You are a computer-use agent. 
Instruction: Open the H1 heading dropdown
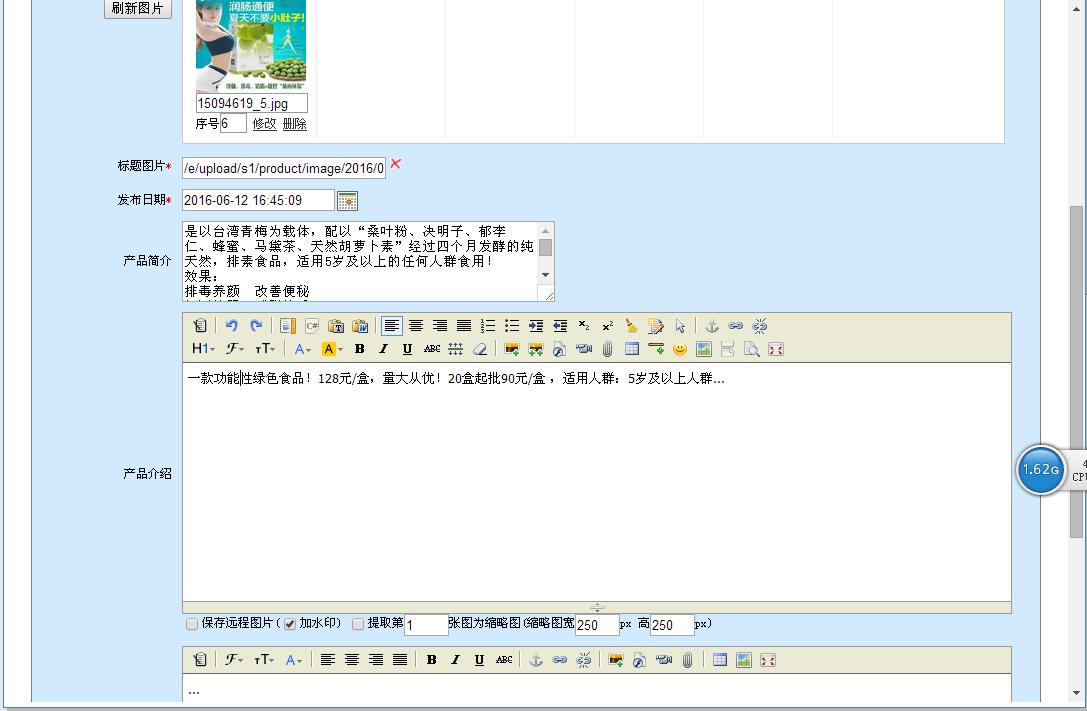point(203,349)
